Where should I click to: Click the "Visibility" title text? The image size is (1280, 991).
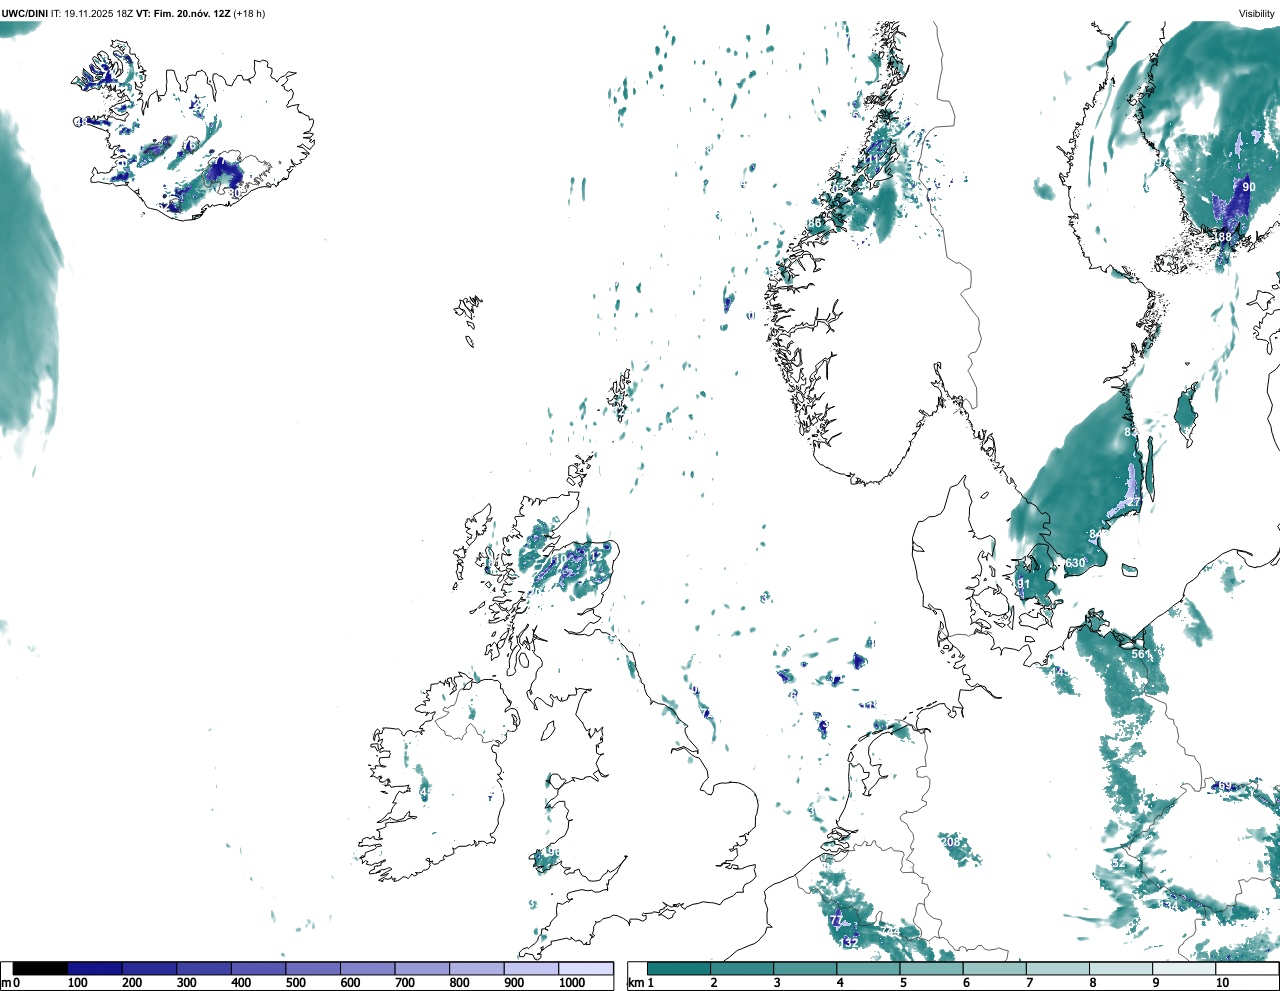[1256, 13]
